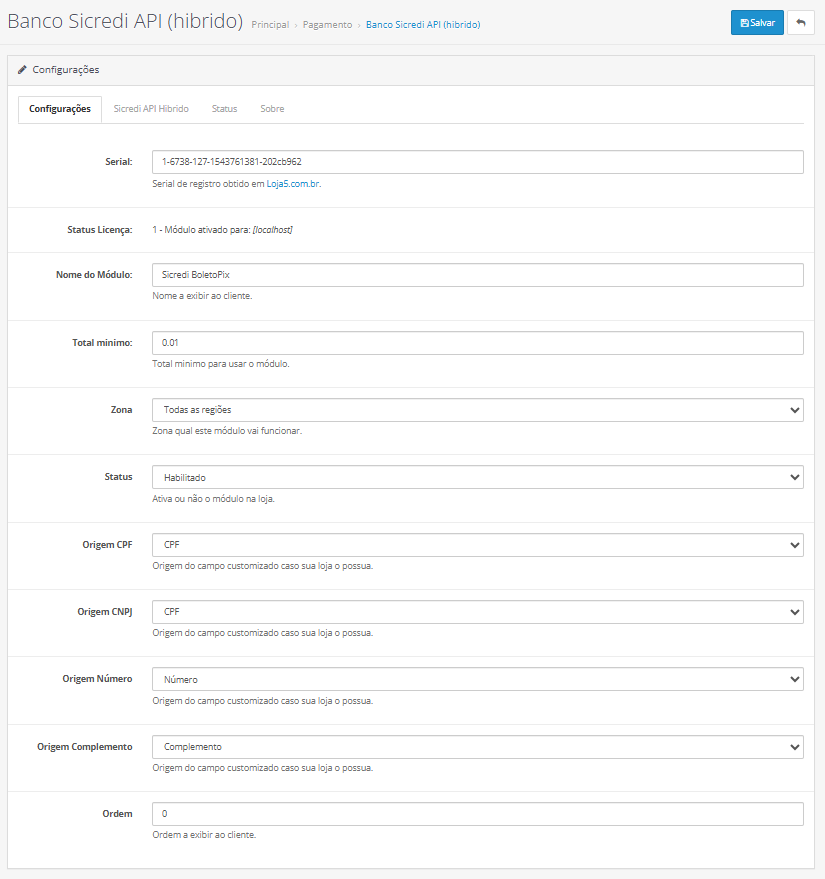The width and height of the screenshot is (825, 879).
Task: Open the Origem CNPJ dropdown
Action: pos(477,612)
